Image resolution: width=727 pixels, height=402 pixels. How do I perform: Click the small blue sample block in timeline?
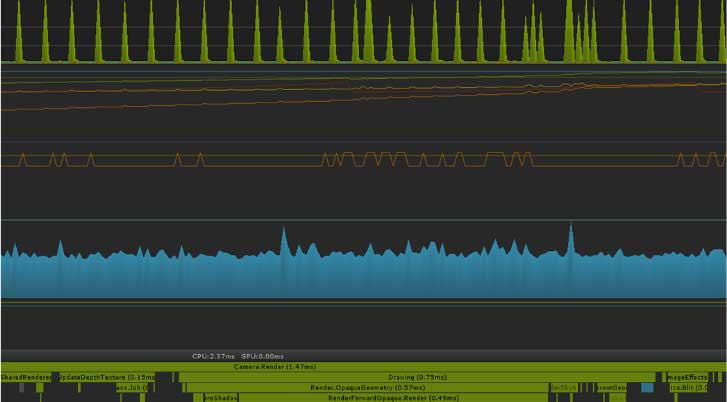pyautogui.click(x=647, y=388)
